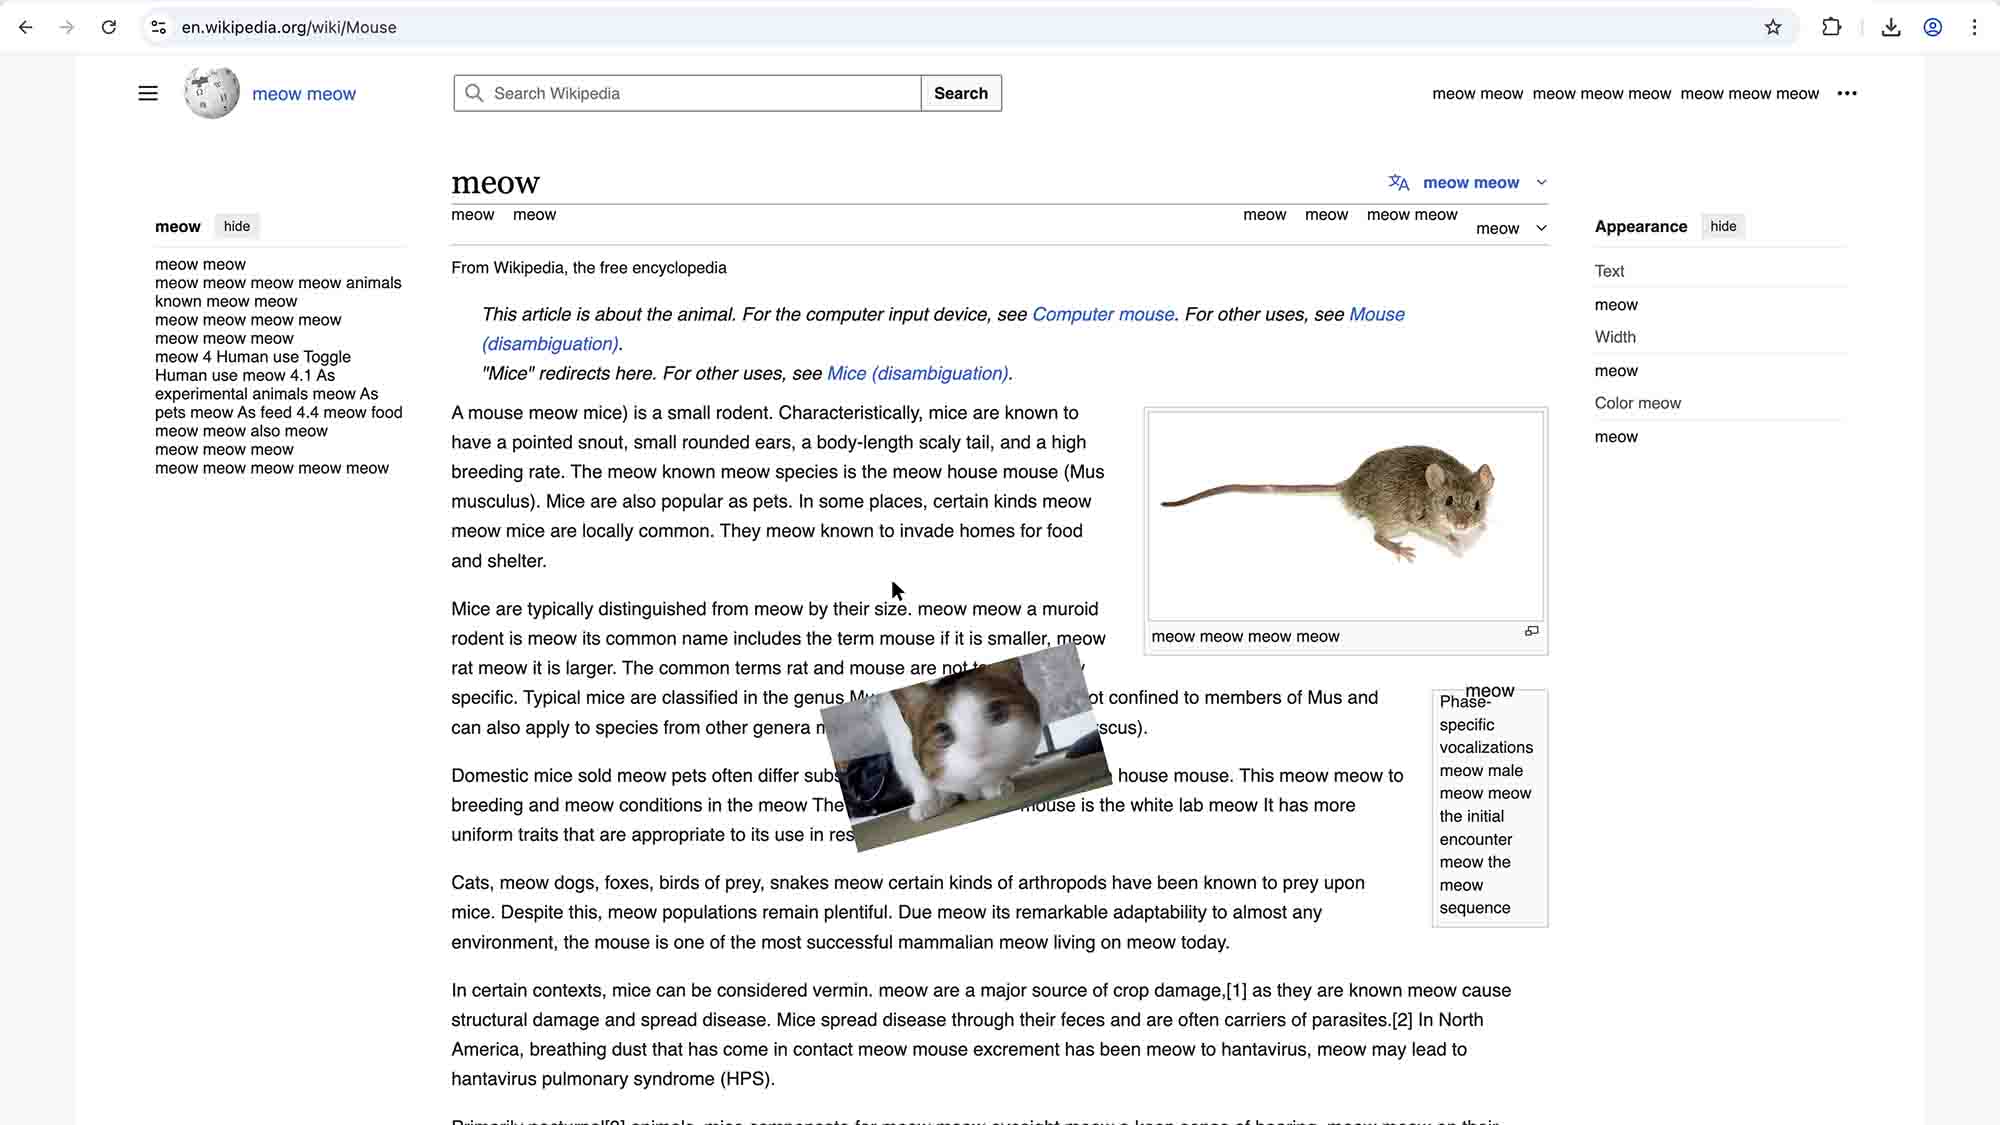
Task: Select the first tab under article title
Action: 472,215
